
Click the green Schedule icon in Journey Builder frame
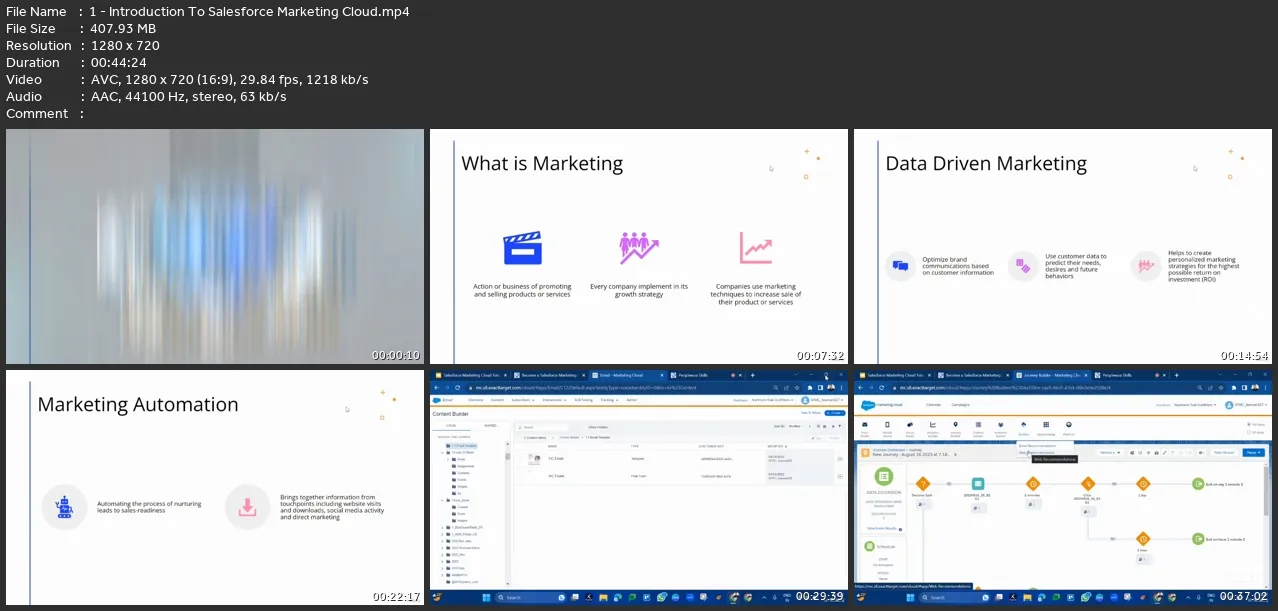pos(869,546)
